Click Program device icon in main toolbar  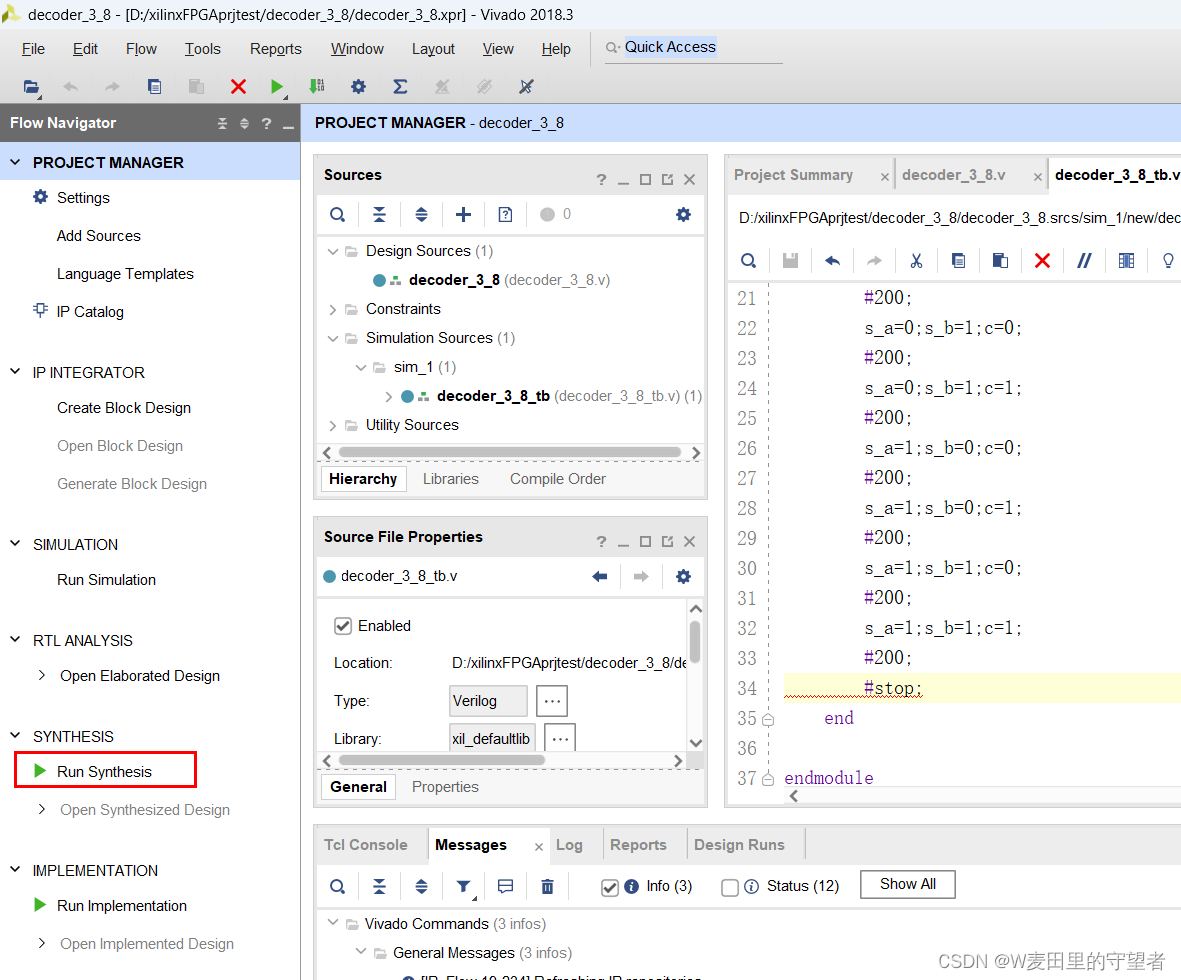pos(317,87)
